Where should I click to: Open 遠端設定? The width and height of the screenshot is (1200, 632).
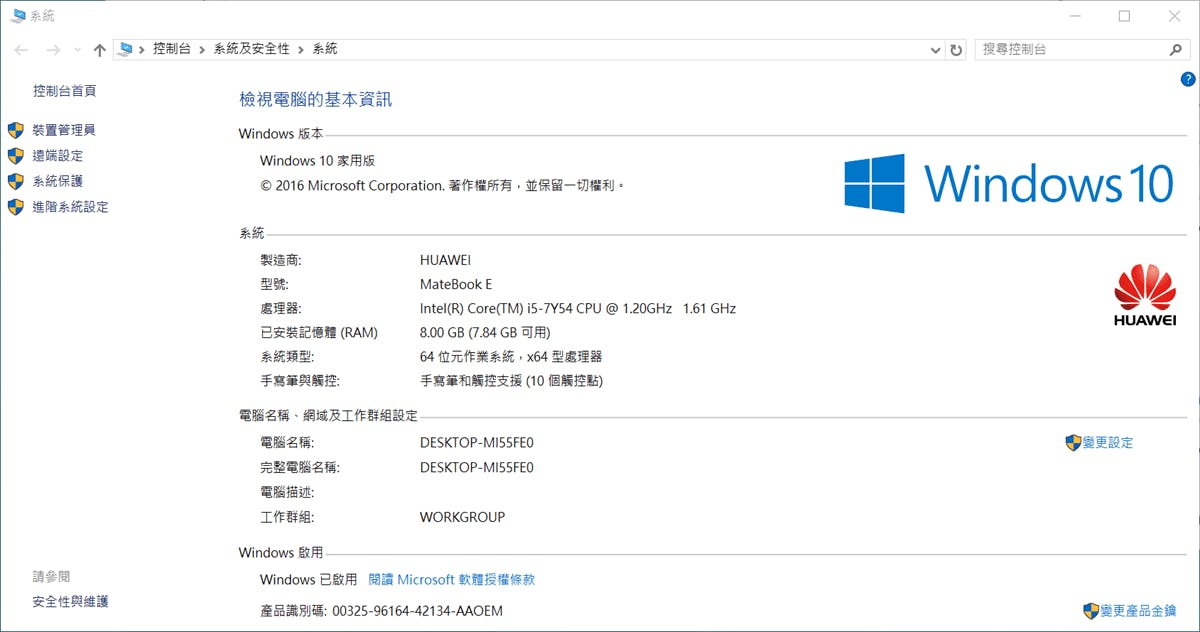(x=58, y=156)
